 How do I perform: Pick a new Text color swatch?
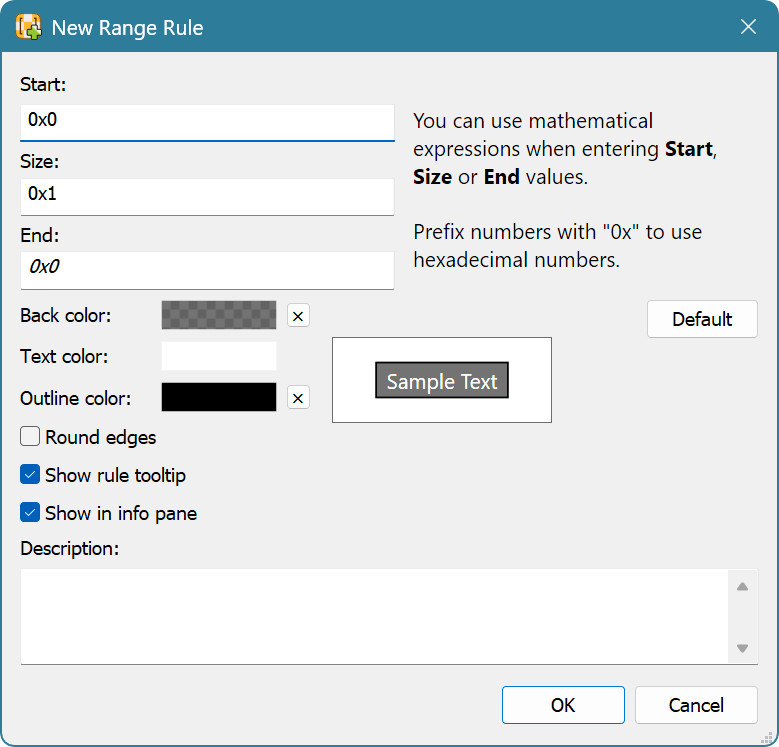(x=218, y=356)
